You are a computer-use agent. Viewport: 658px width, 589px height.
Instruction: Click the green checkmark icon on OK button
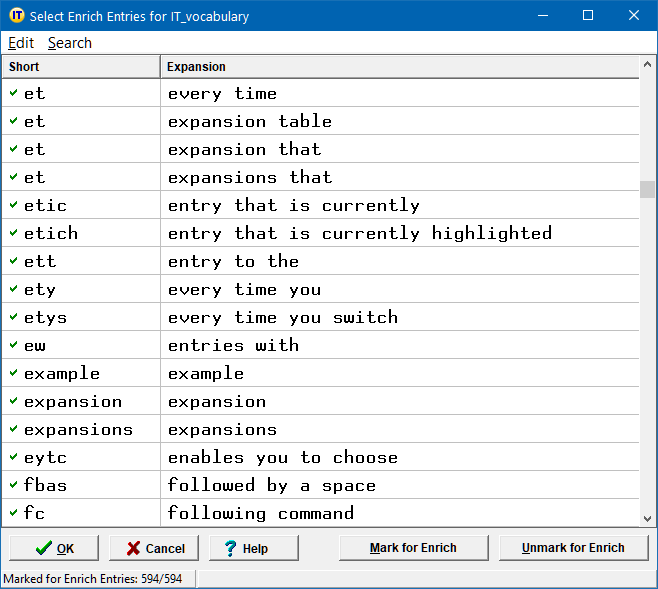43,548
